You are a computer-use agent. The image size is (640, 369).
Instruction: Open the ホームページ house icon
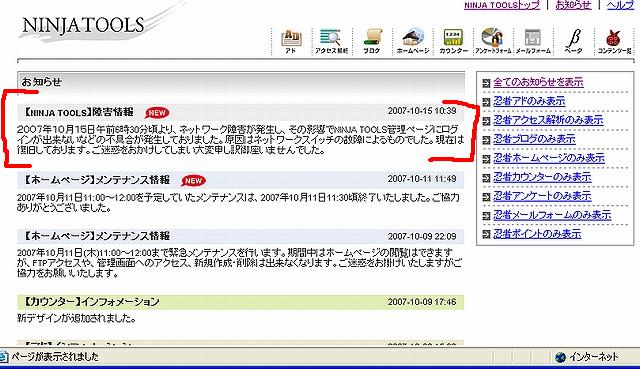click(413, 41)
